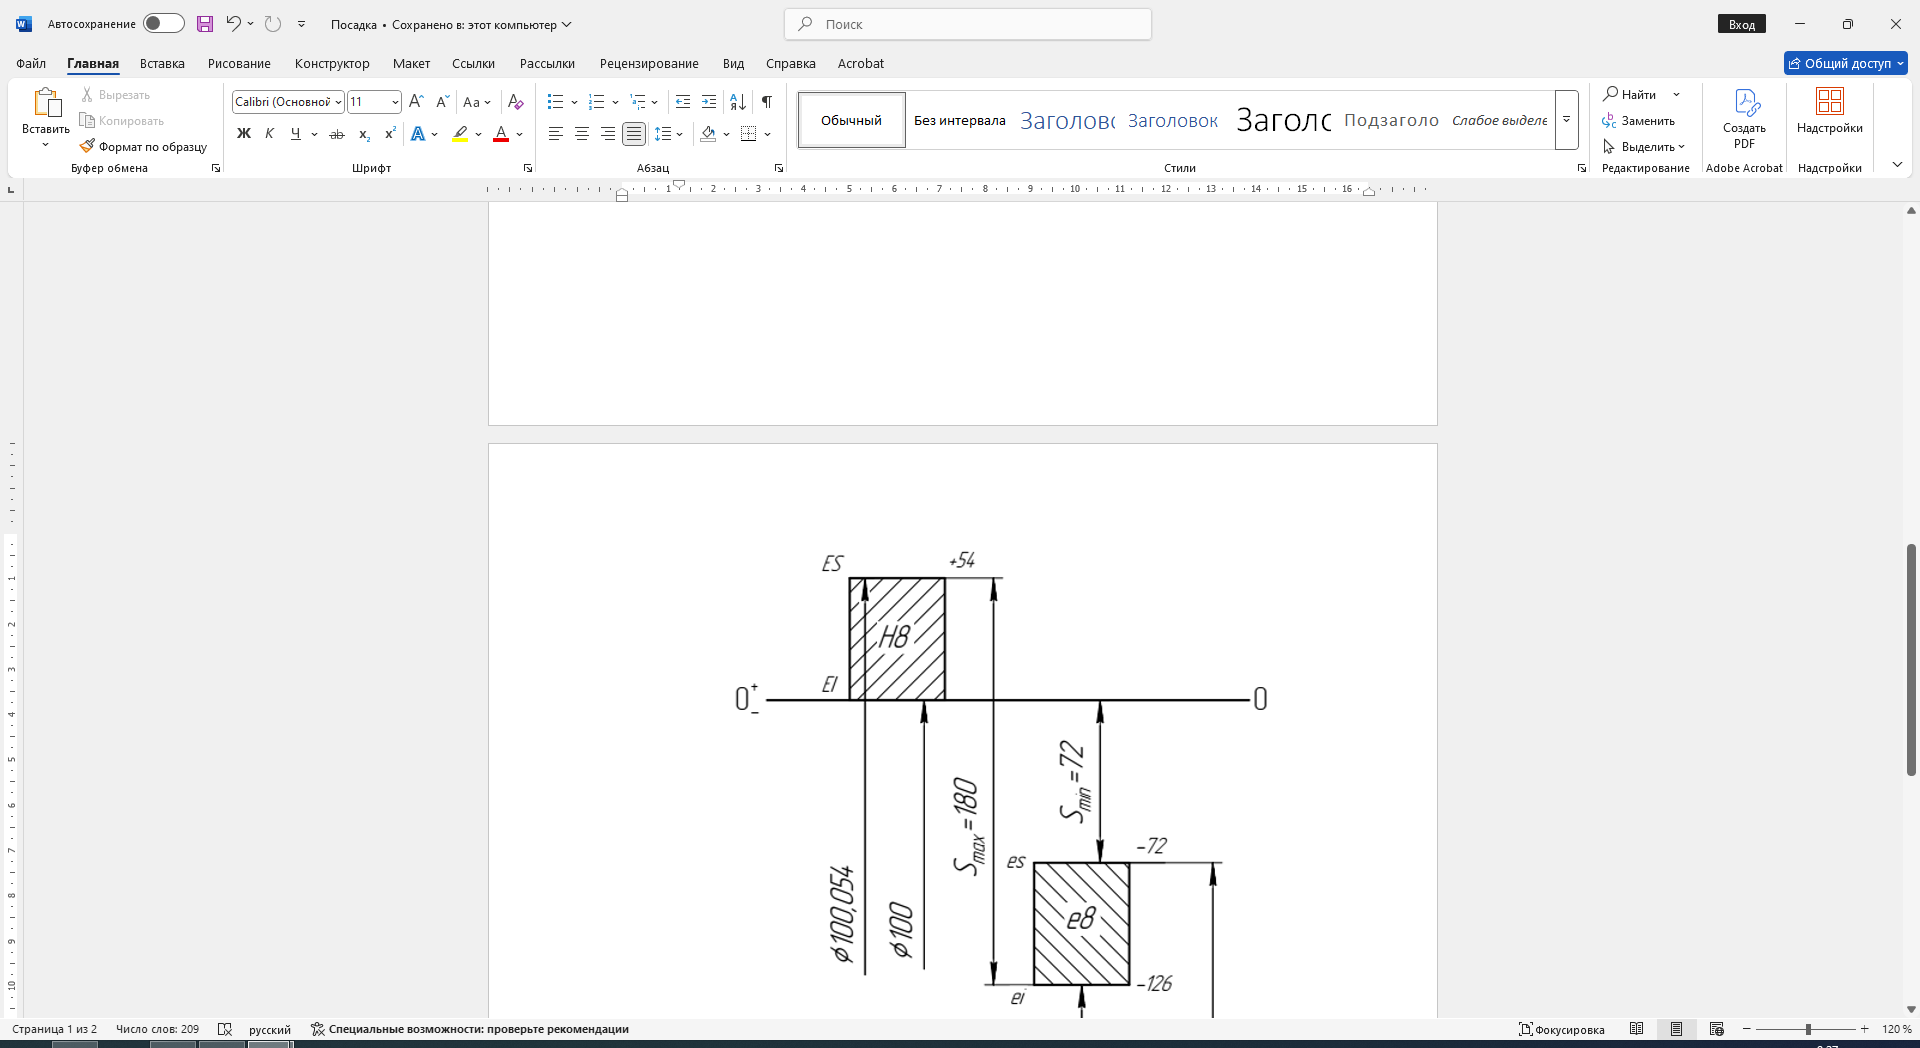Click Создать PDF icon
The image size is (1920, 1048).
point(1745,103)
